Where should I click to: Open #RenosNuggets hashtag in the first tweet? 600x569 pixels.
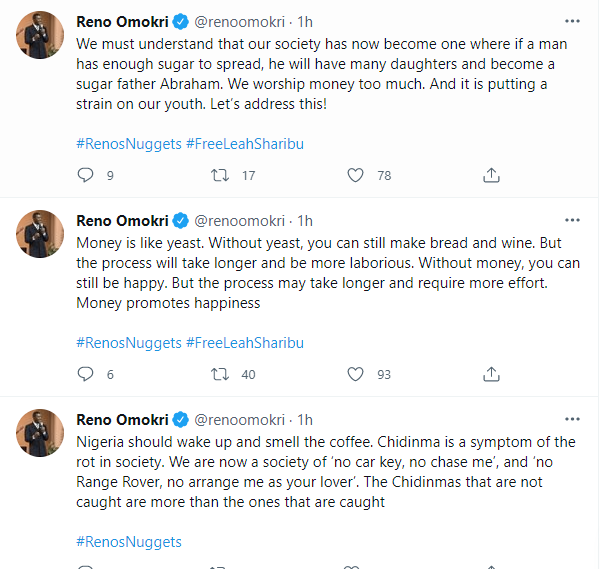coord(129,143)
